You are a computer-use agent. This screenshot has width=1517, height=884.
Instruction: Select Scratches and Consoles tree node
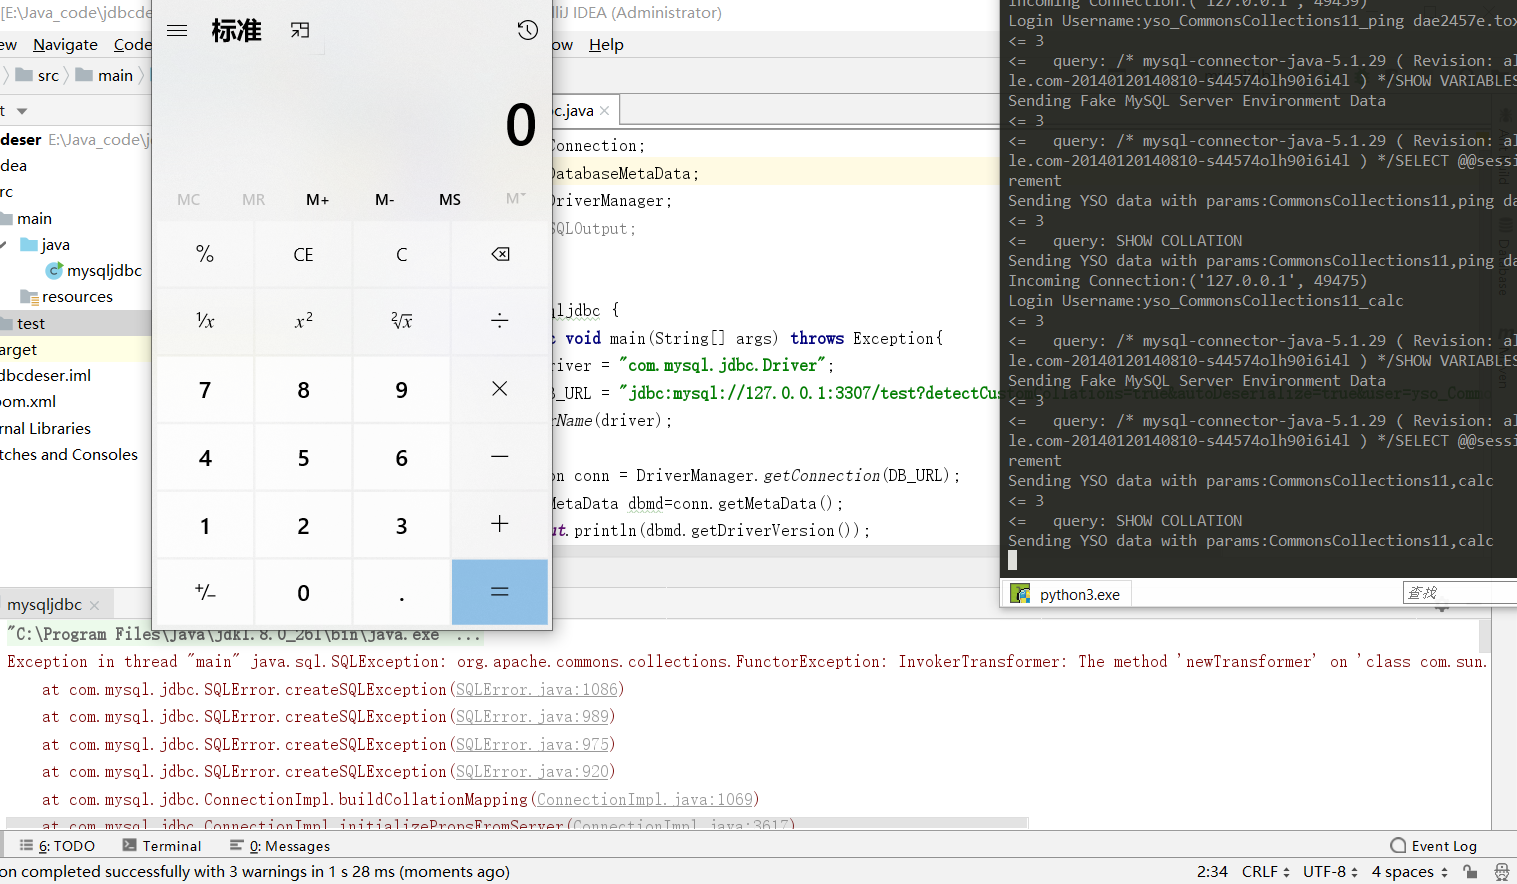click(x=69, y=454)
